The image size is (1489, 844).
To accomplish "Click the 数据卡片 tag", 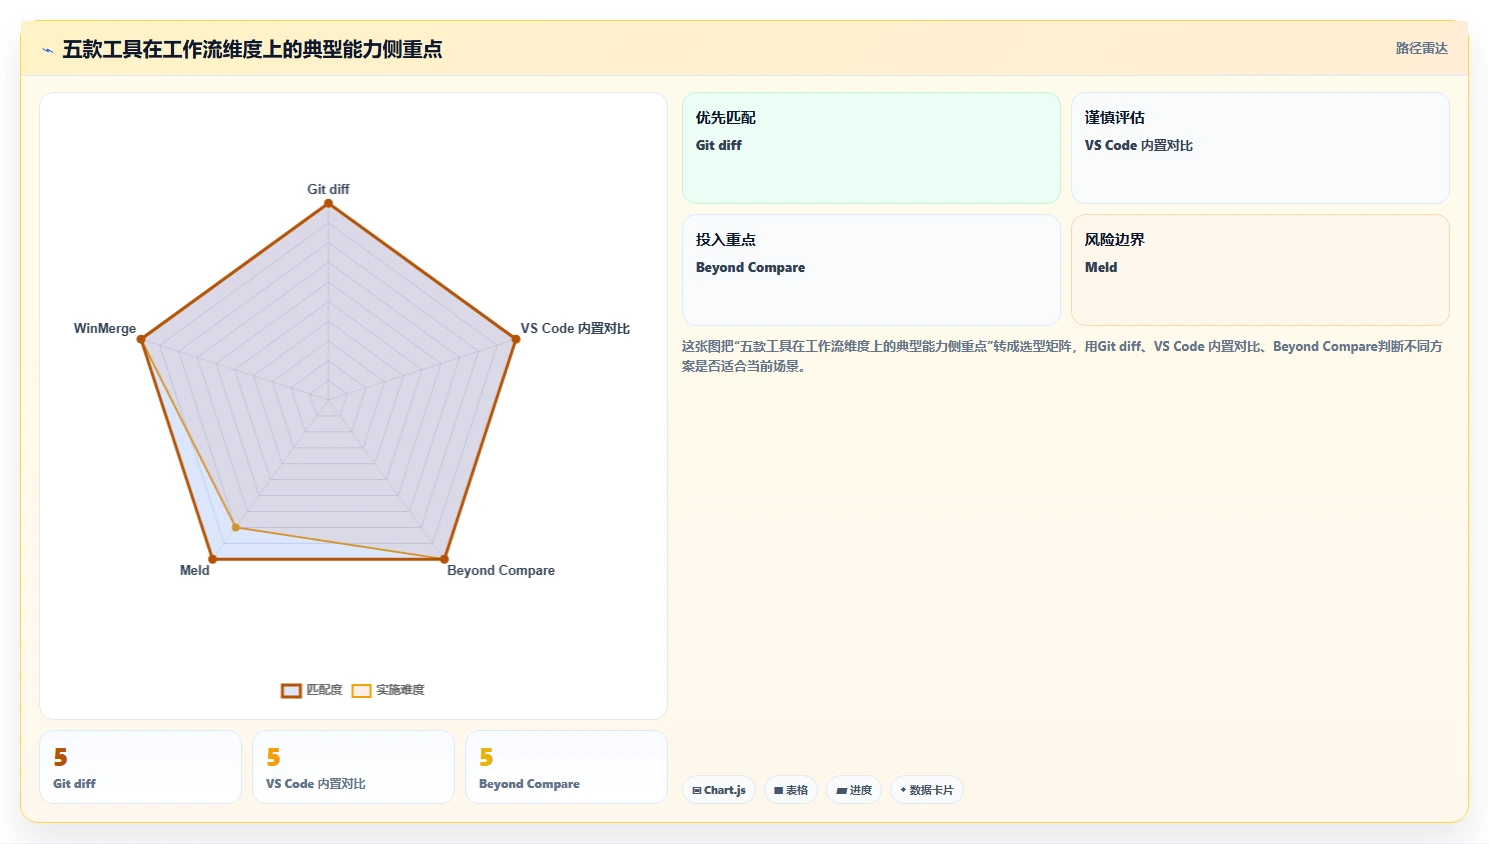I will (927, 790).
